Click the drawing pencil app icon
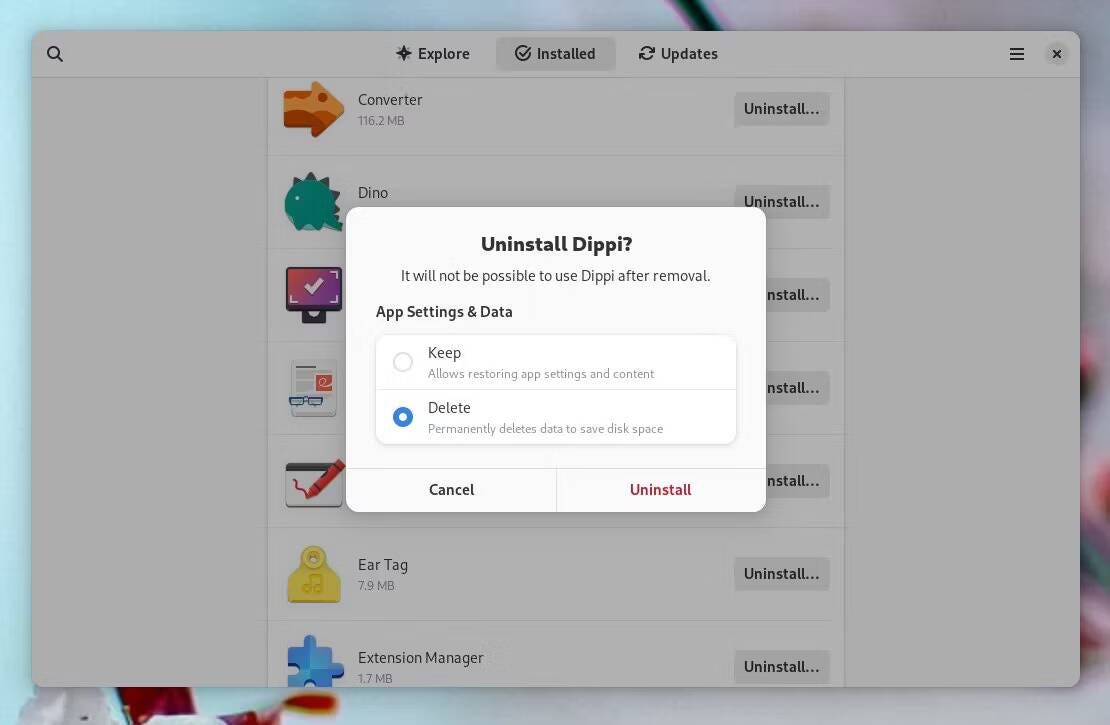This screenshot has height=725, width=1110. point(315,483)
